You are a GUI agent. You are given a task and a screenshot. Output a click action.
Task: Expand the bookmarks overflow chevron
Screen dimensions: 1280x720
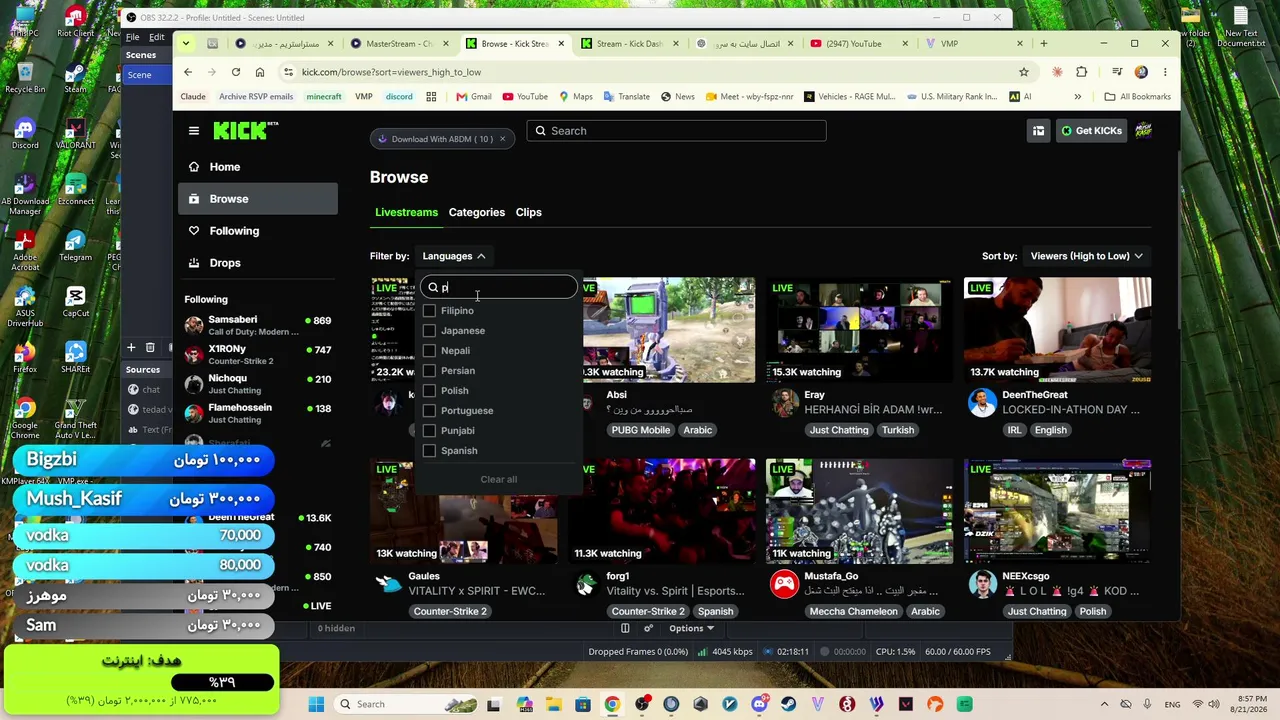1077,97
